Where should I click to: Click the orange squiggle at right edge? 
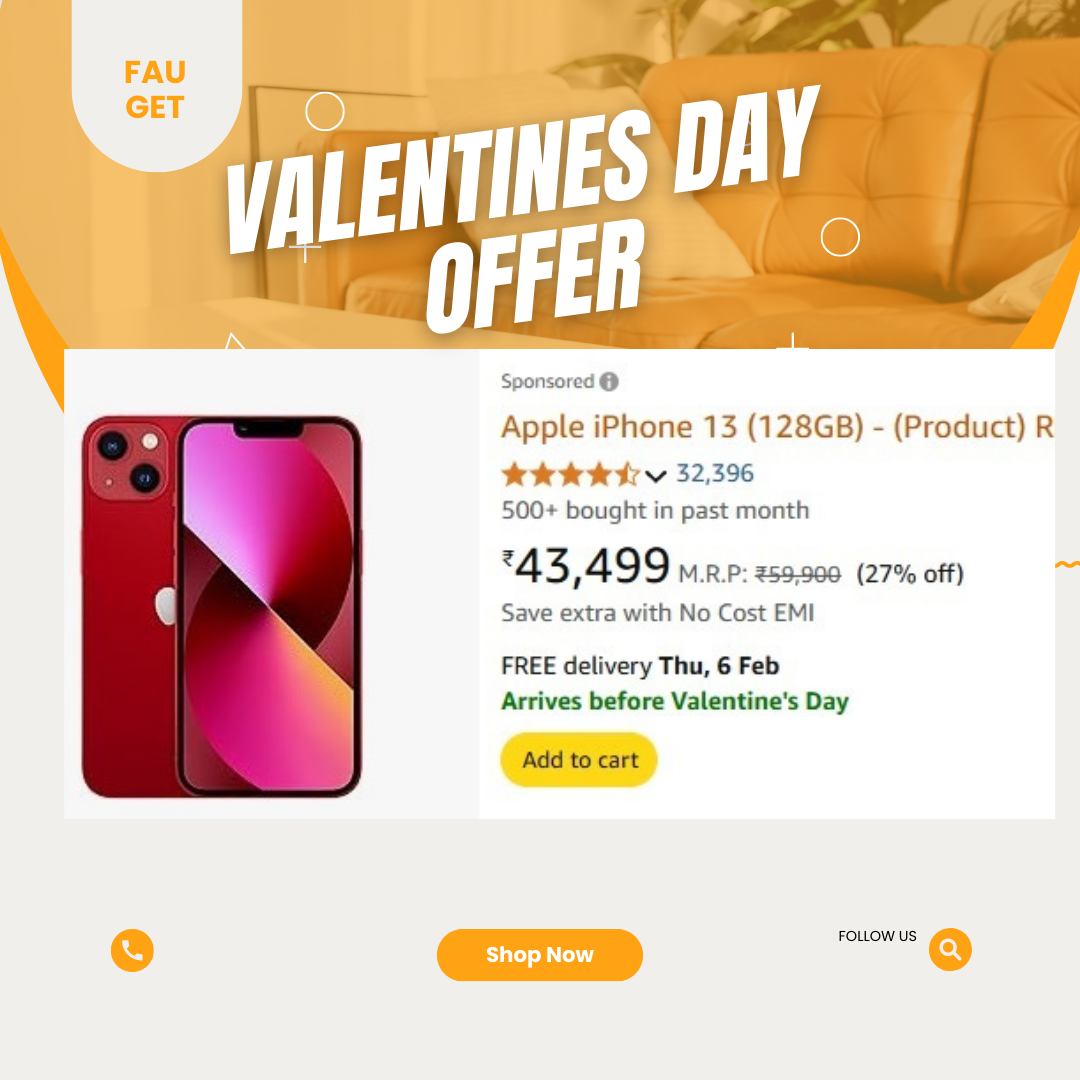[x=1068, y=565]
